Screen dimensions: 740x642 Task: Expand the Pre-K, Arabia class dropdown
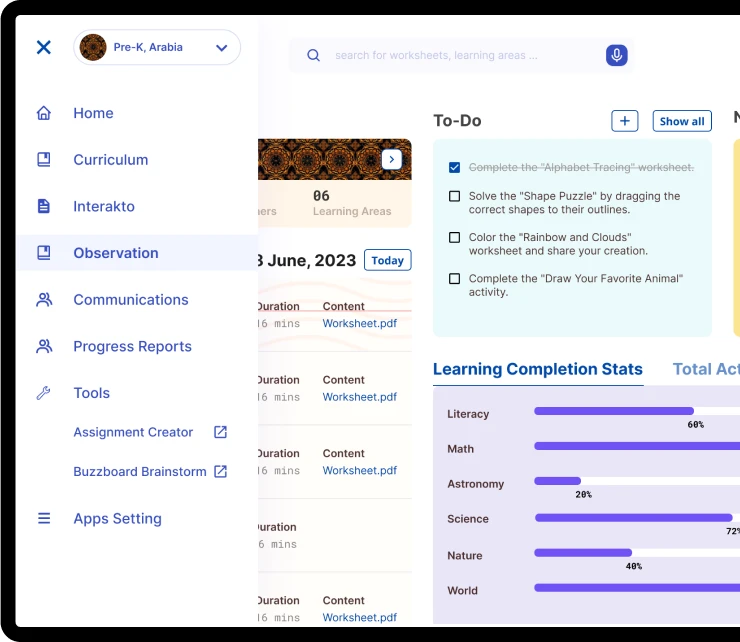coord(221,47)
